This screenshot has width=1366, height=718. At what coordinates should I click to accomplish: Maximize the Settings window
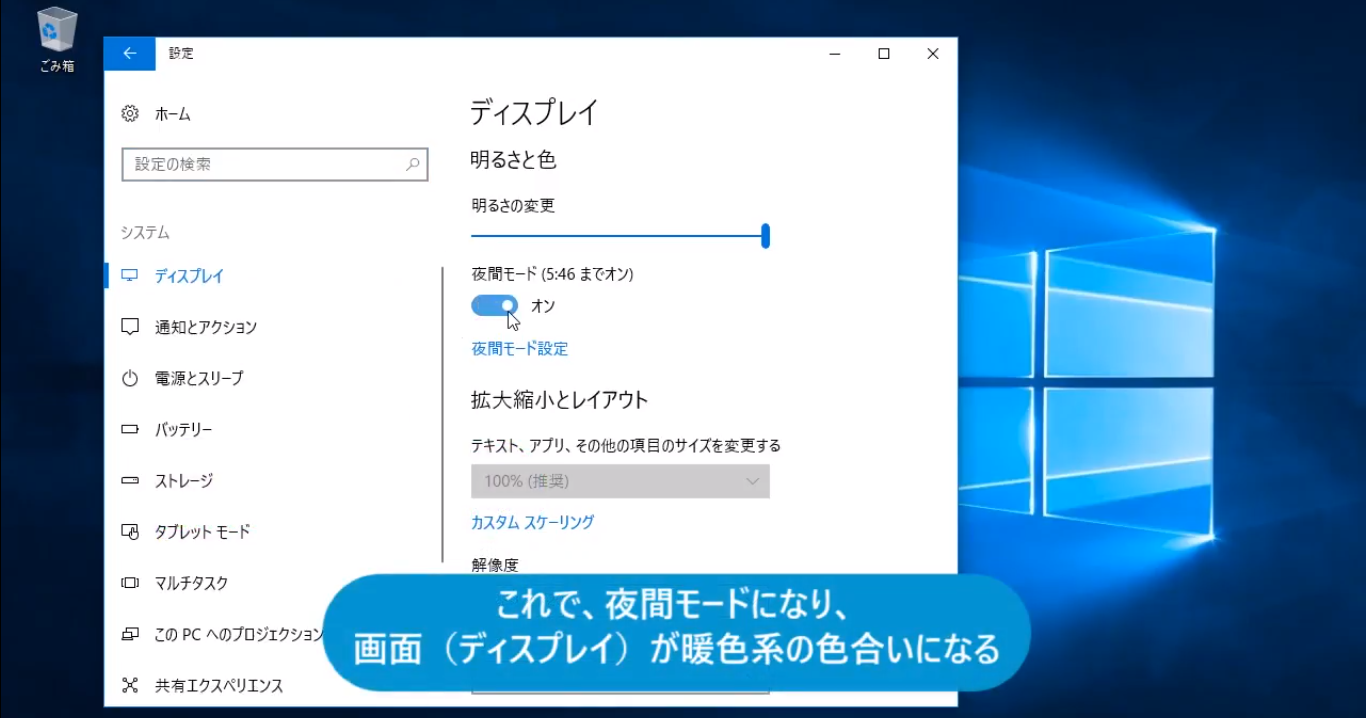tap(884, 54)
